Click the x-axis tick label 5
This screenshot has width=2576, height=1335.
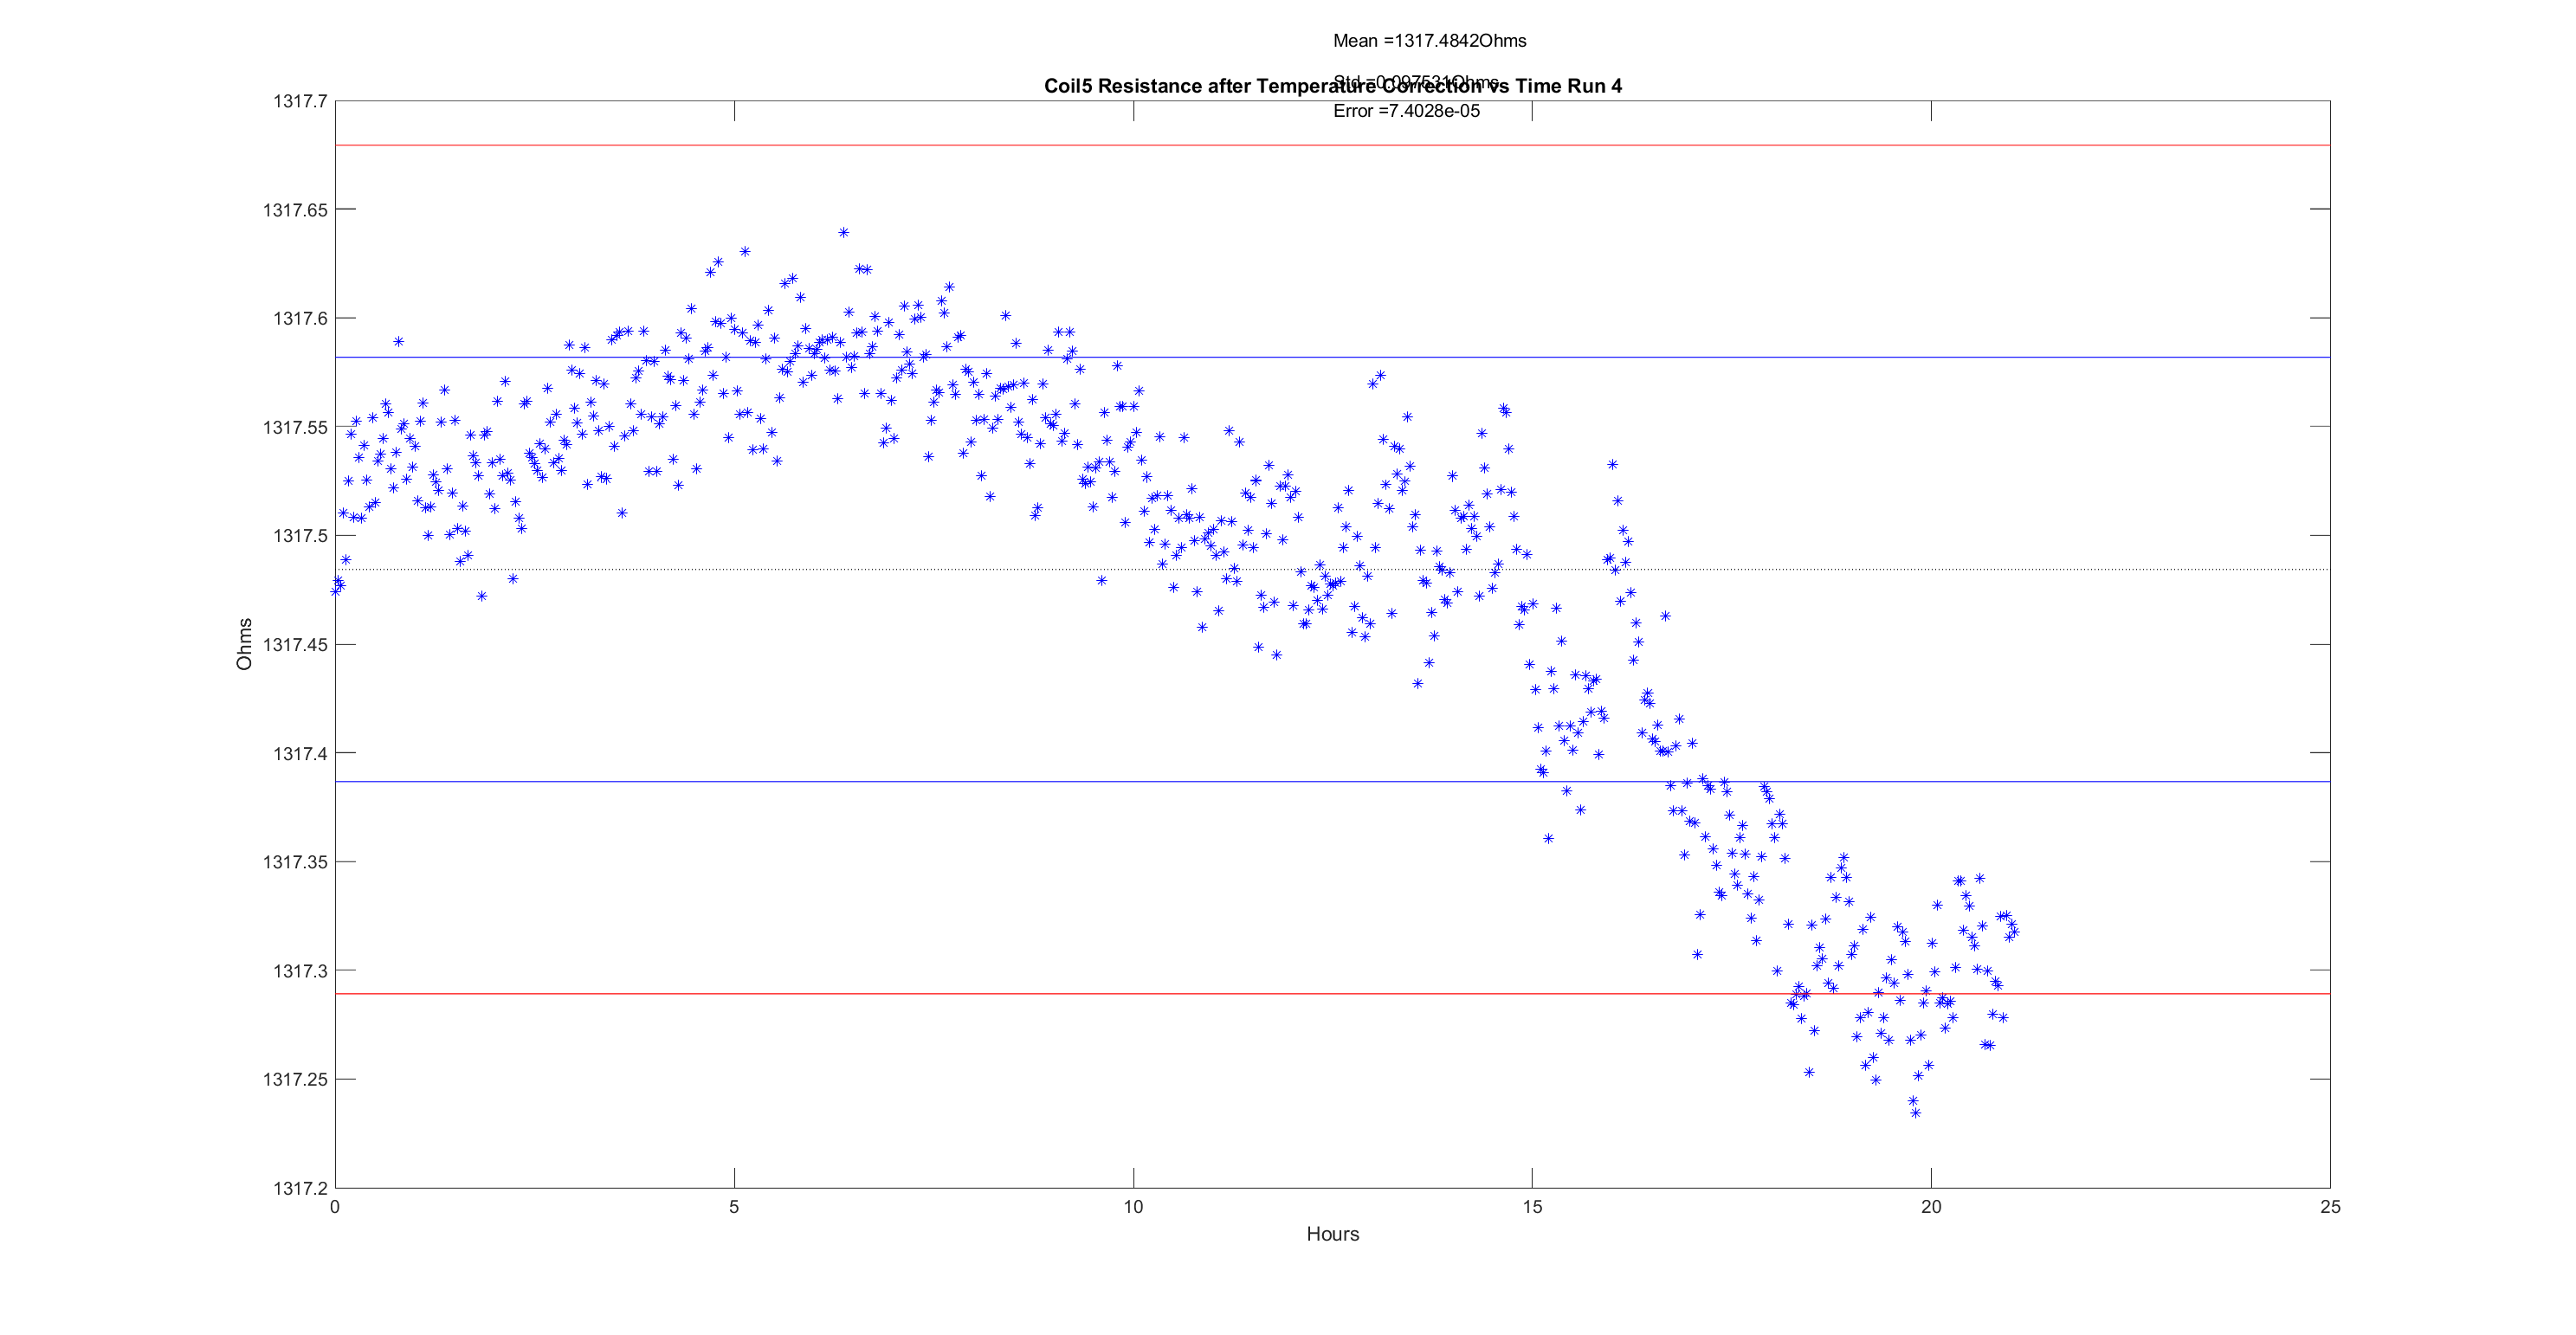coord(734,1207)
